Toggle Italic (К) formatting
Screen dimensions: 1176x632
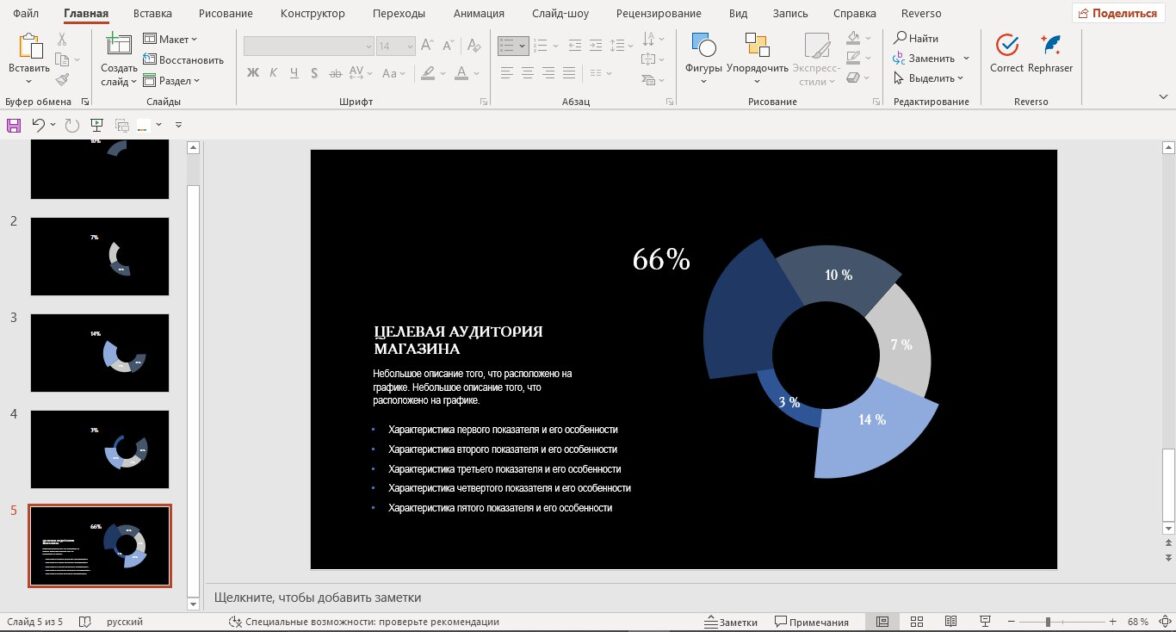click(x=273, y=73)
